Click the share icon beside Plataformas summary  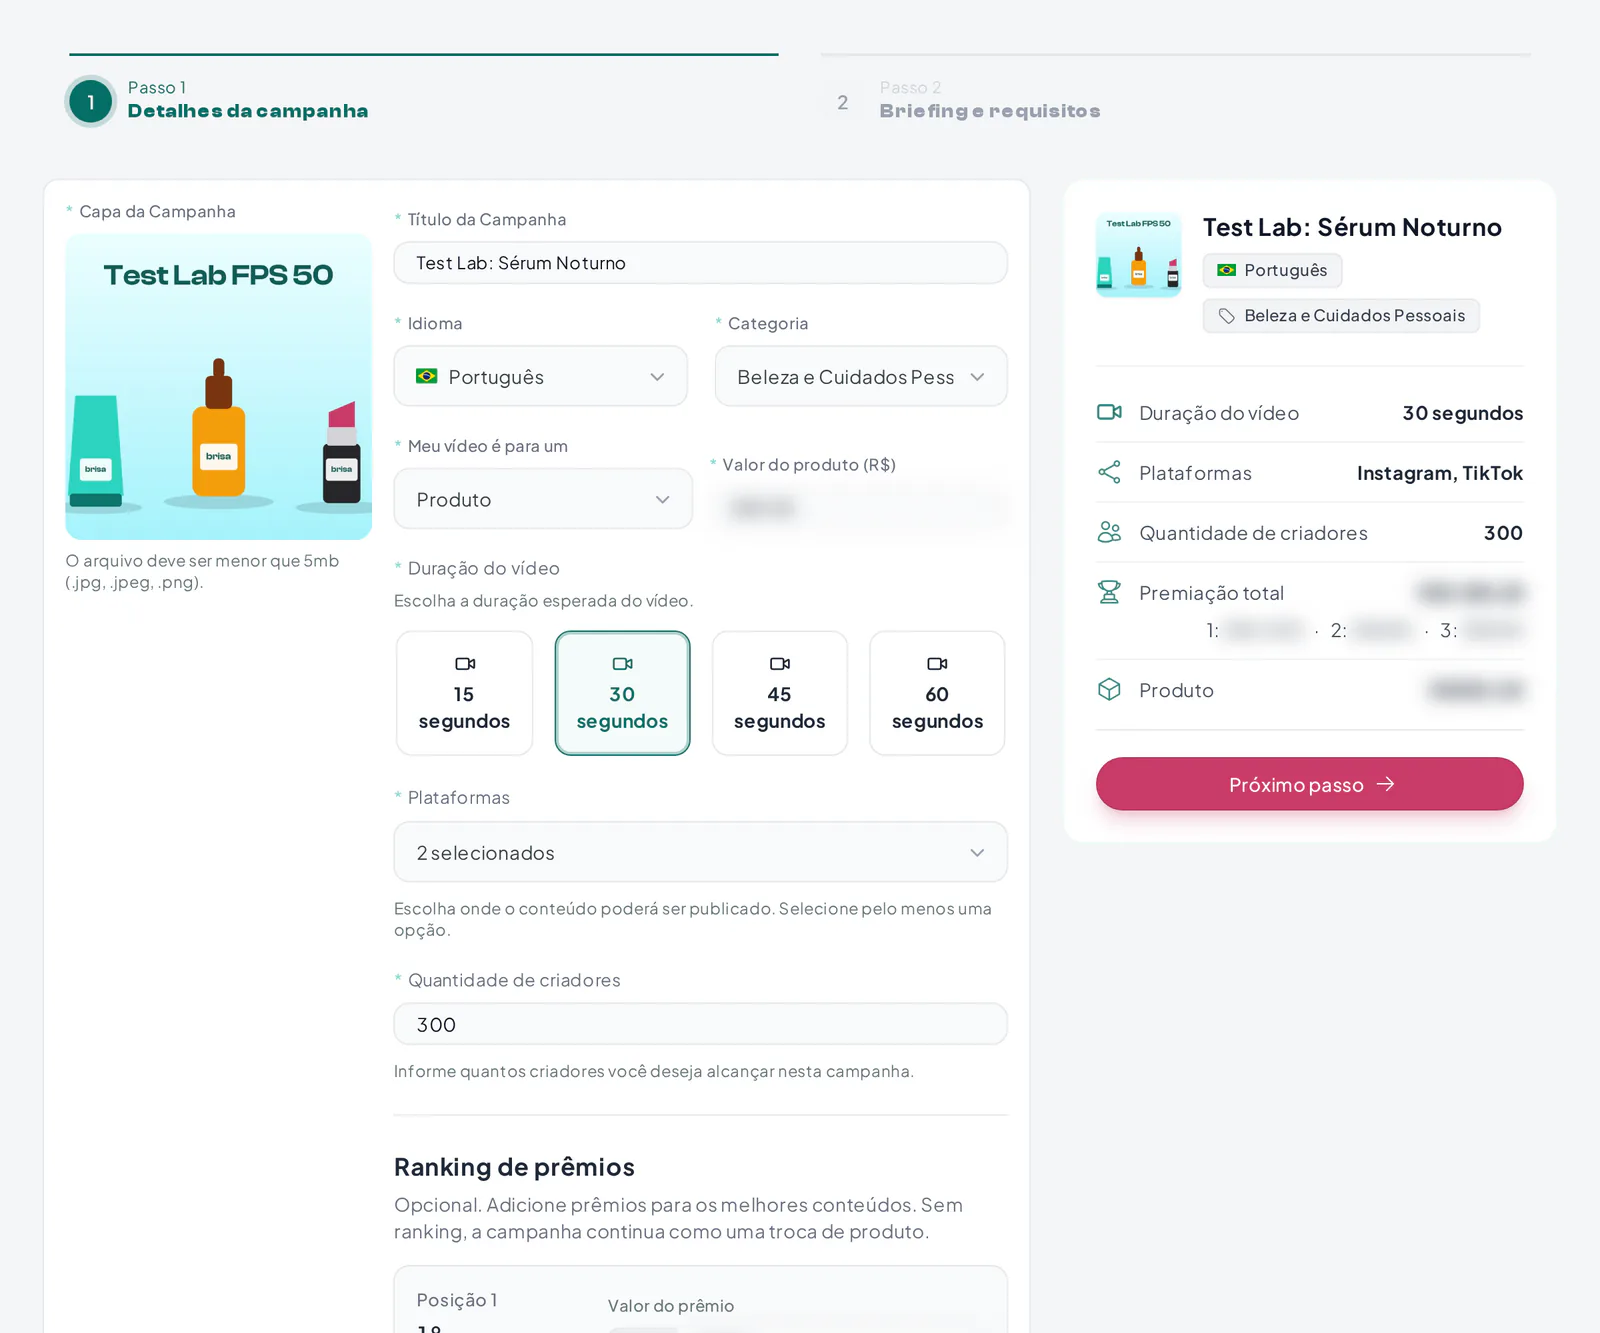click(x=1109, y=472)
